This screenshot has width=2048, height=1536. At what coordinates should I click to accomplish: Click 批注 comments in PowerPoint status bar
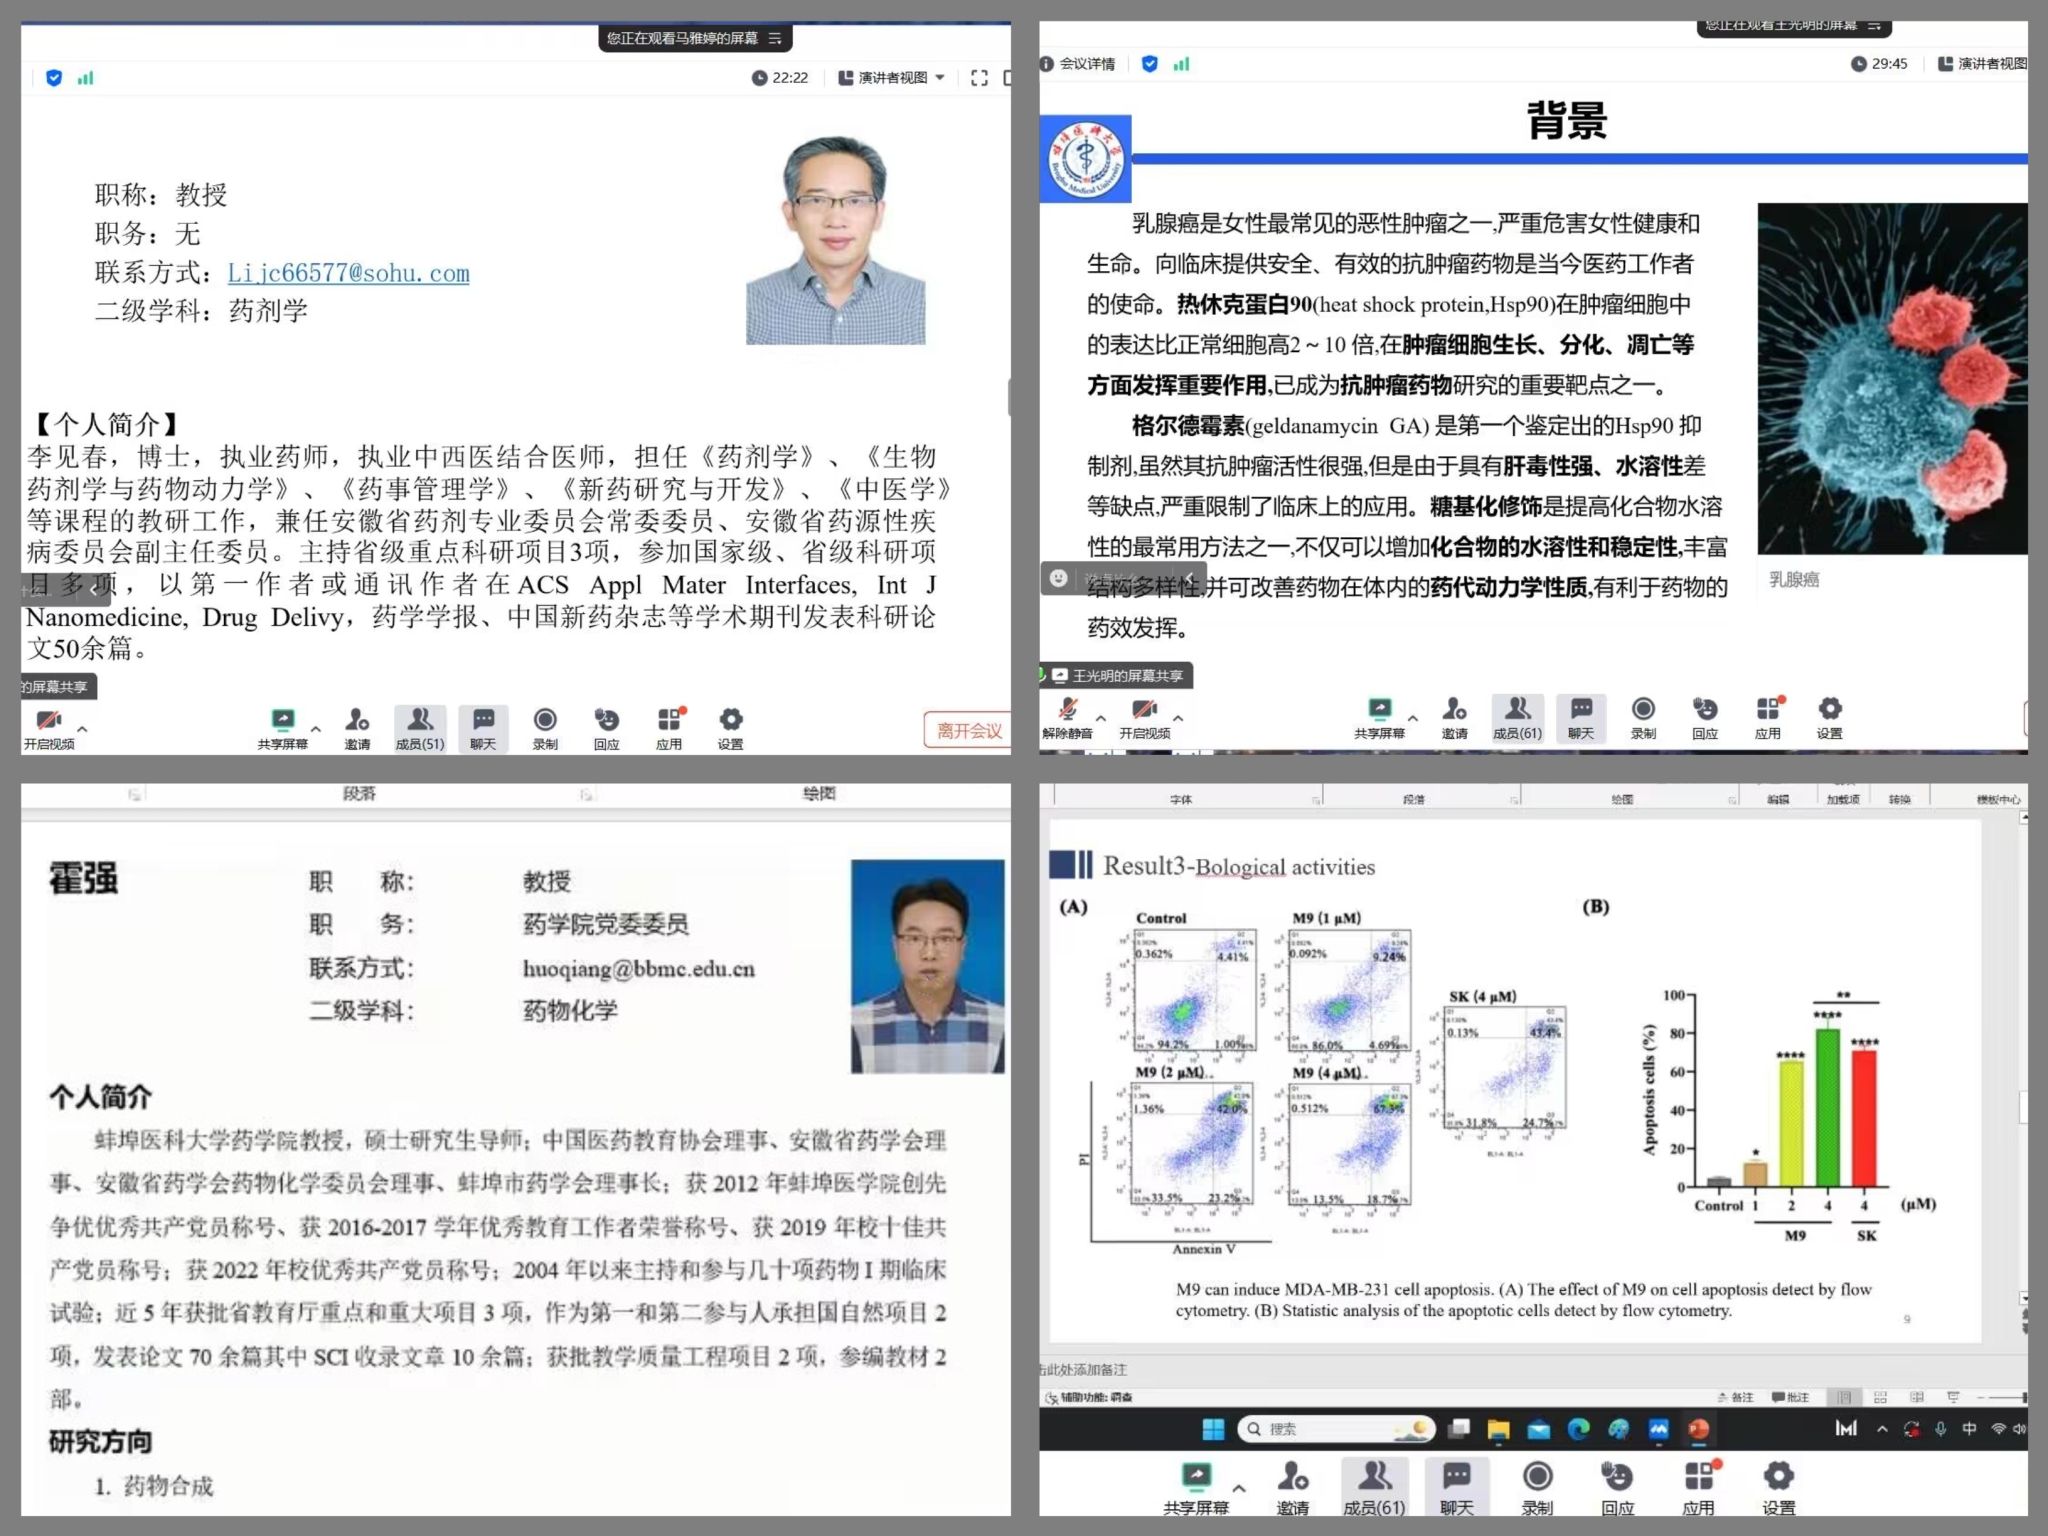point(1790,1397)
